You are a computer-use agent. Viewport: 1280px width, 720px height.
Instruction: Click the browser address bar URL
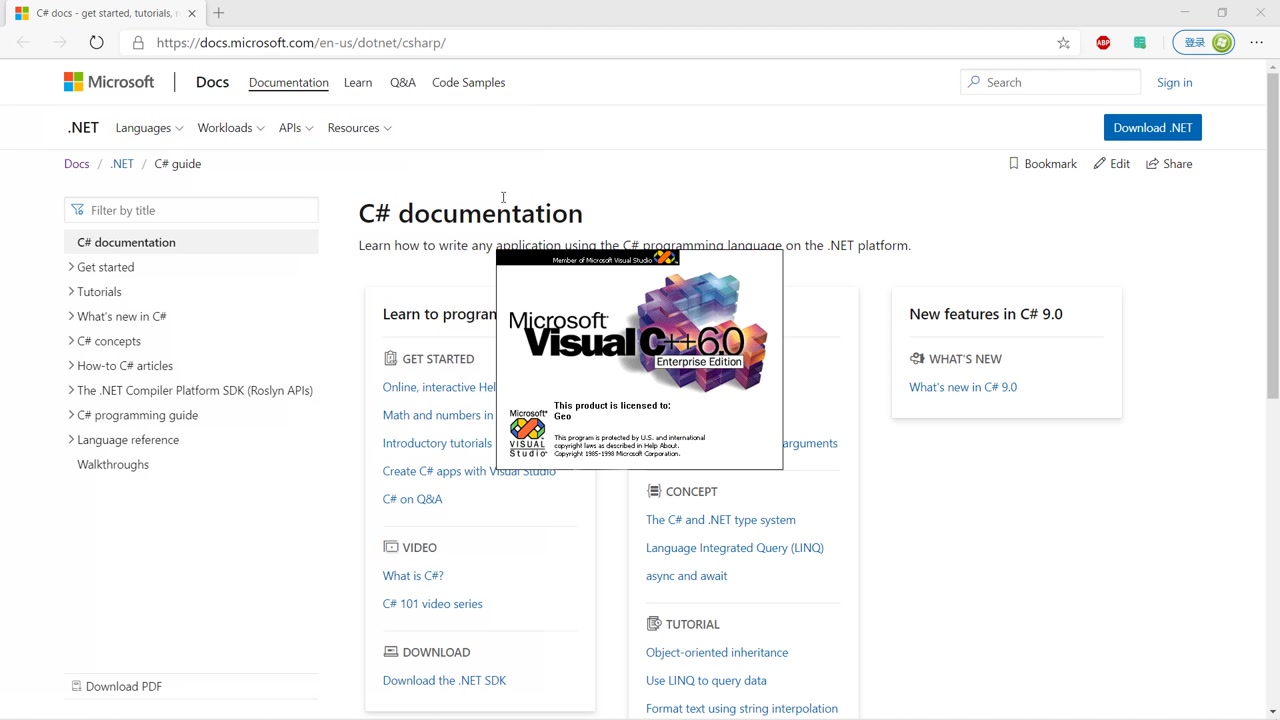coord(301,43)
